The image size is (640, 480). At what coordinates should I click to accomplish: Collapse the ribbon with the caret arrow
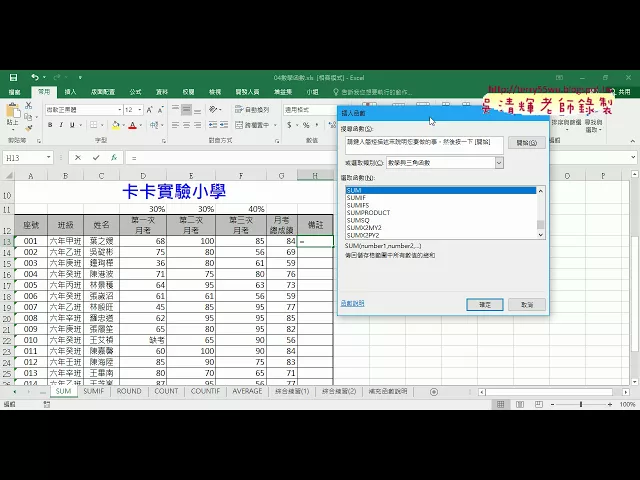pyautogui.click(x=633, y=141)
